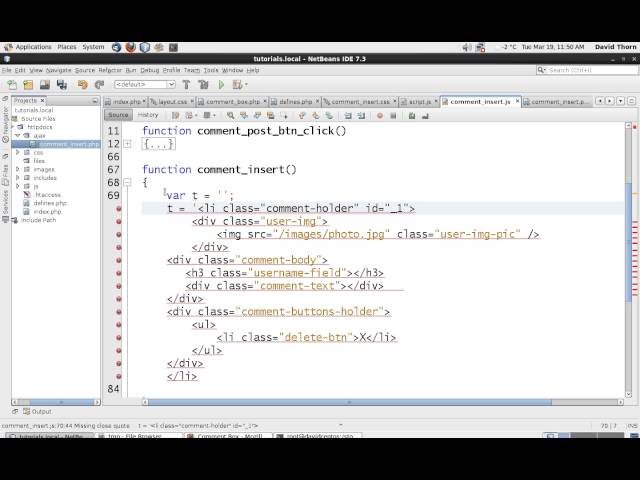The image size is (640, 480).
Task: Toggle the History view button
Action: (148, 116)
